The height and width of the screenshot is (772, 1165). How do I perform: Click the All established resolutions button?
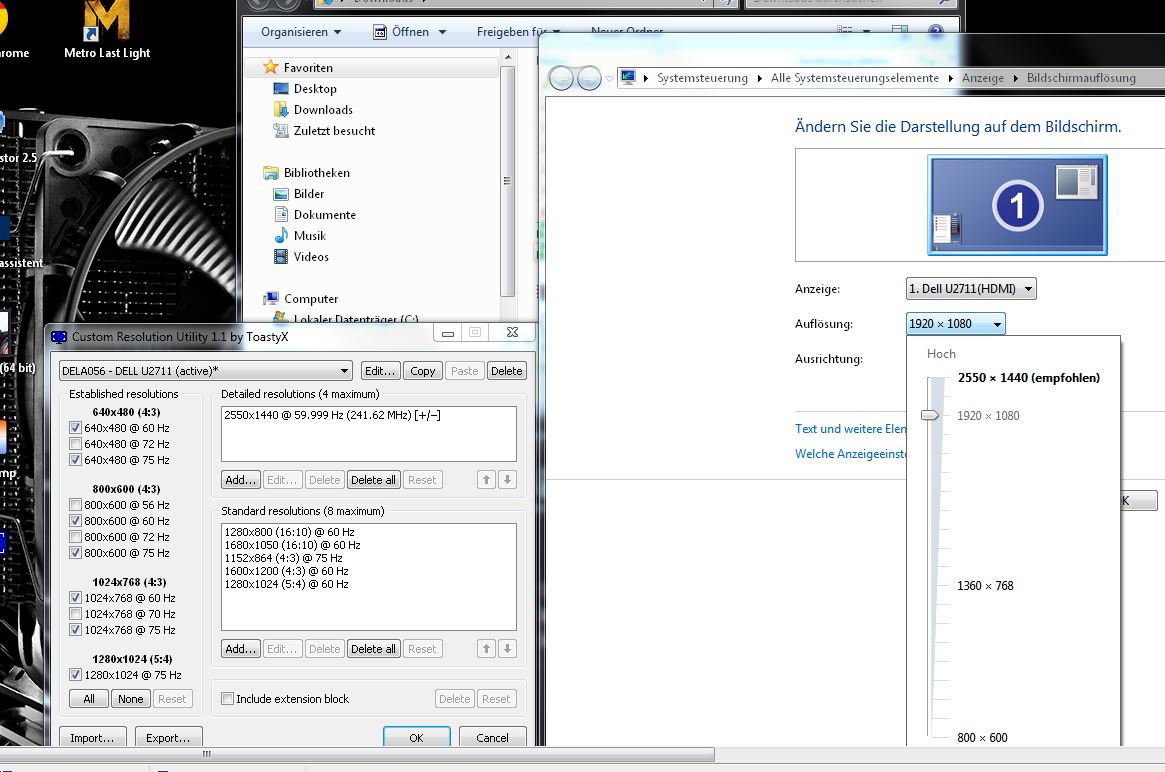pyautogui.click(x=89, y=698)
